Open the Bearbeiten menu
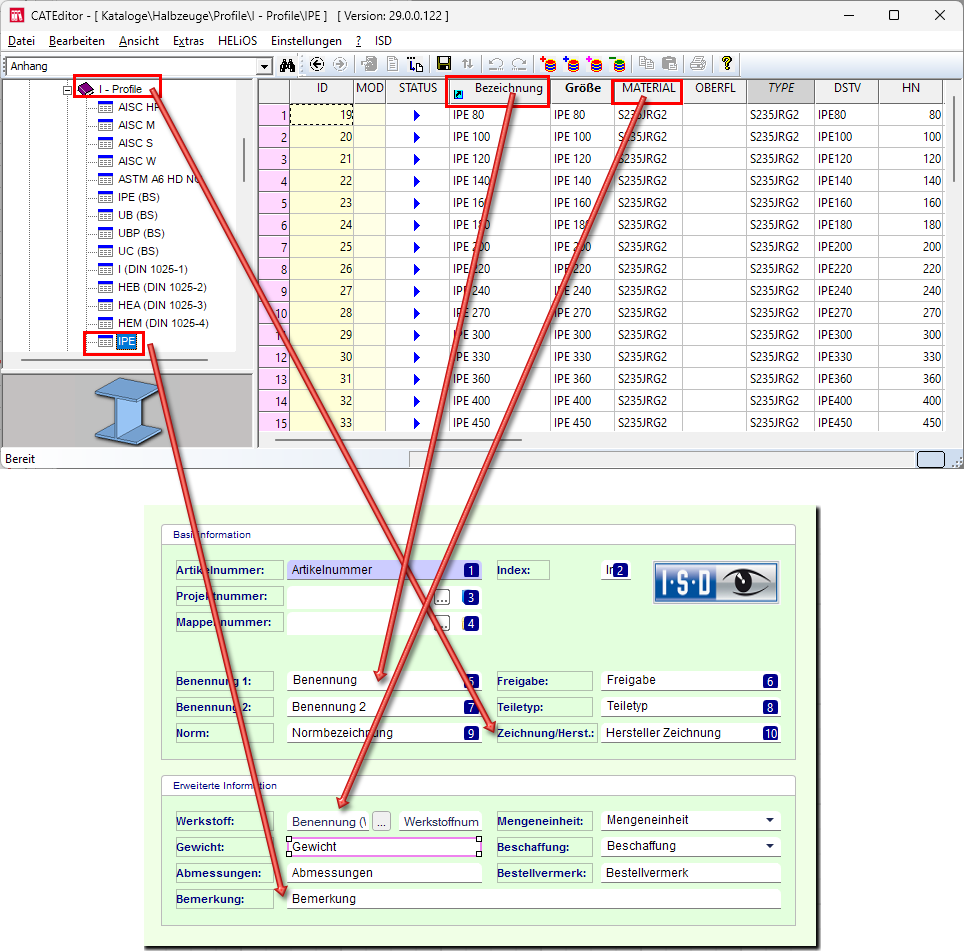 tap(76, 41)
